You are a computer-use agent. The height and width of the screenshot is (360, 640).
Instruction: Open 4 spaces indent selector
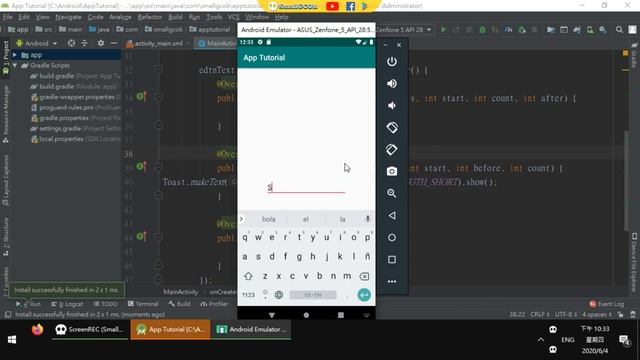click(597, 314)
